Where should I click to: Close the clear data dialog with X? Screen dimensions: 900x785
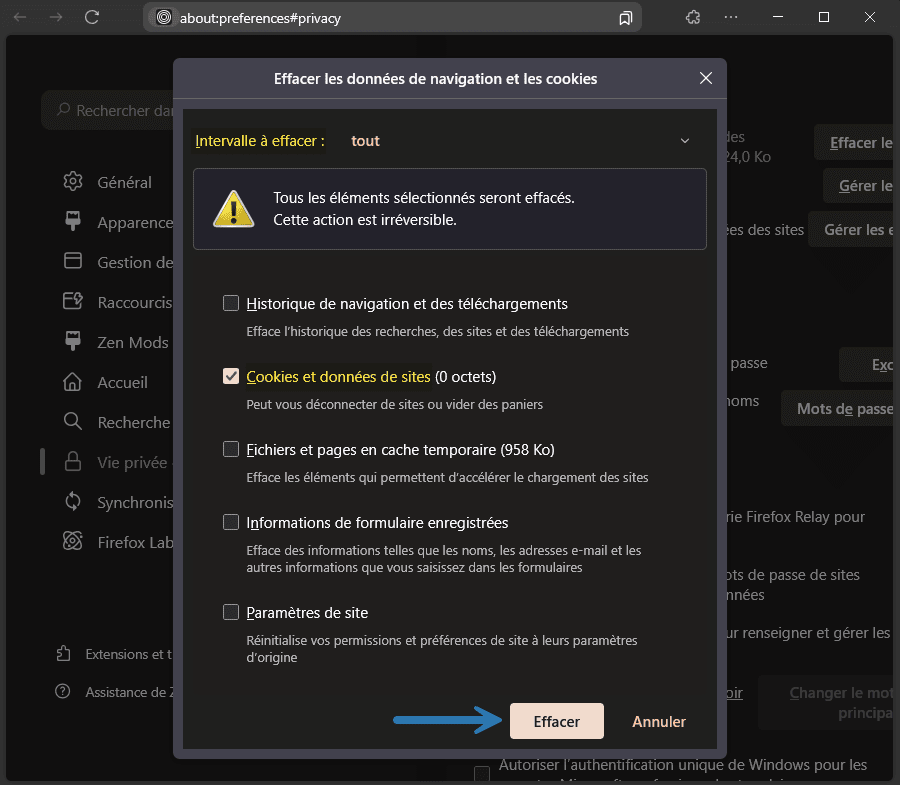705,78
